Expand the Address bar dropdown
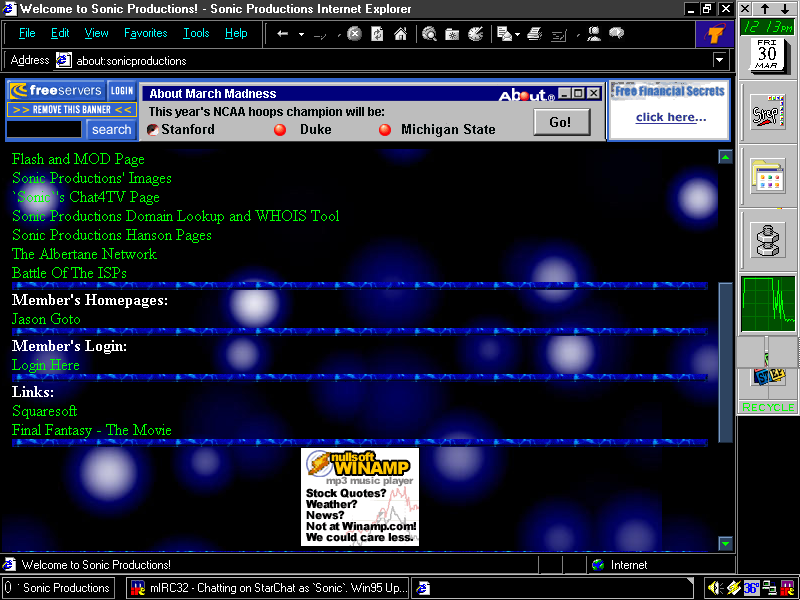 click(x=719, y=60)
